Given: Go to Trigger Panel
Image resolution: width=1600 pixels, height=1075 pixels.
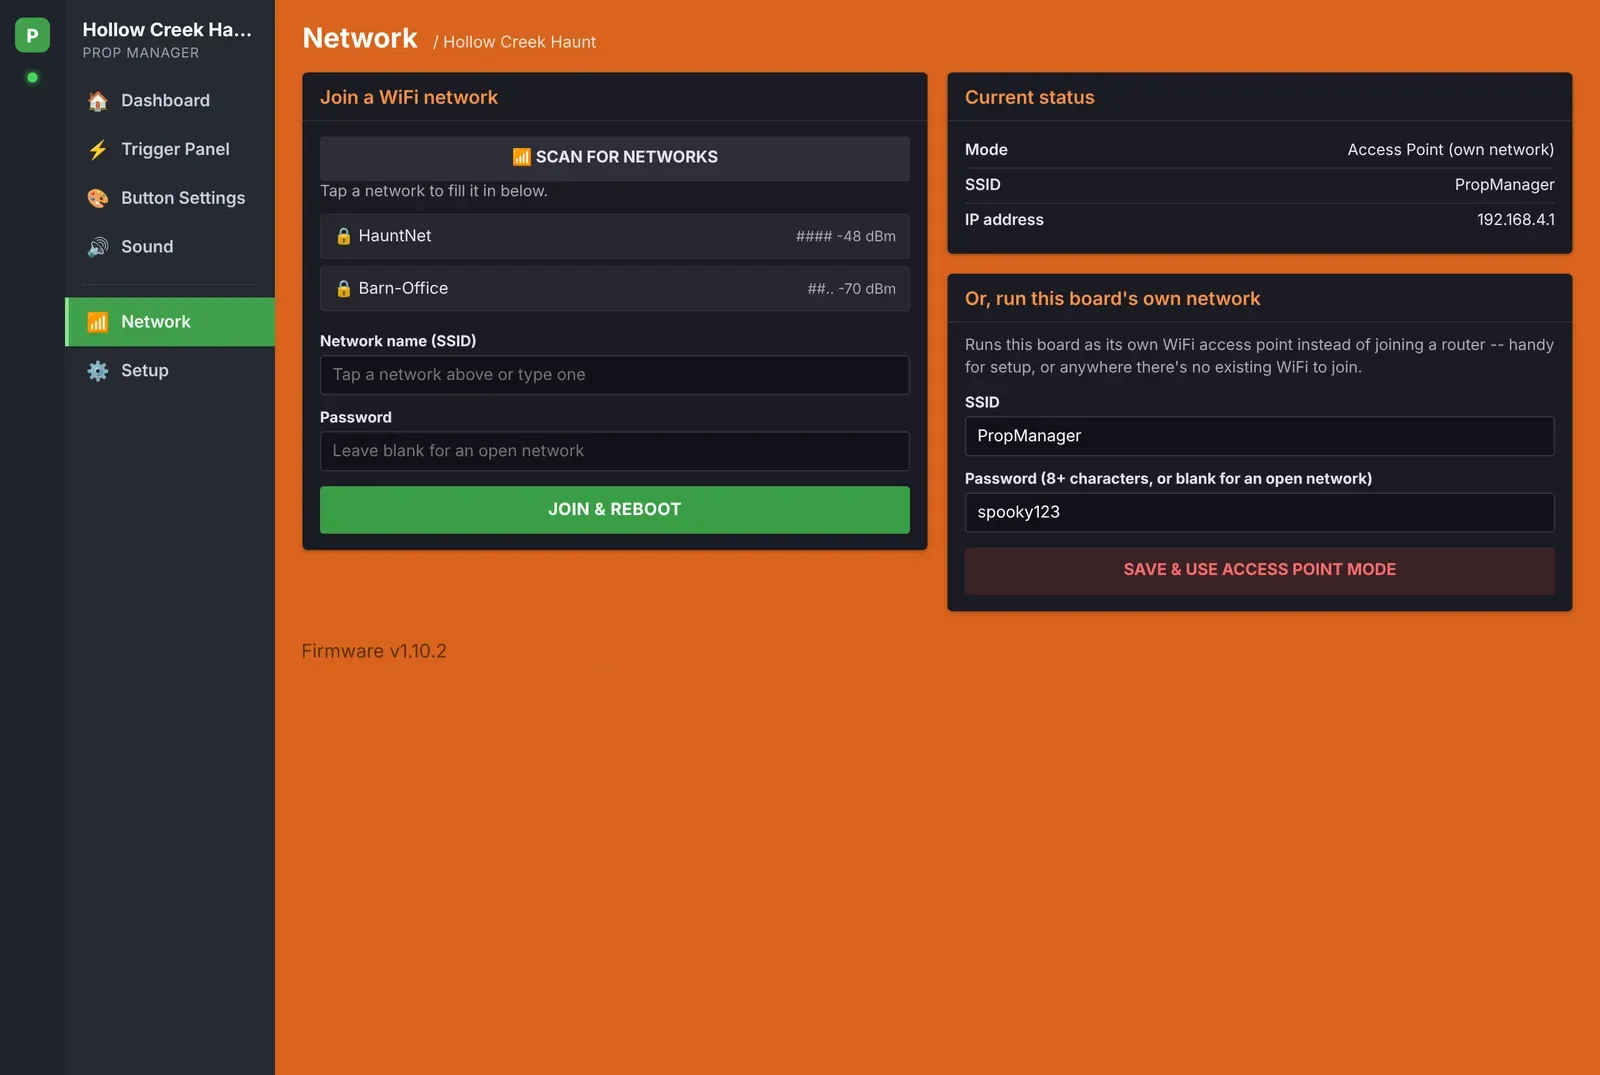Looking at the screenshot, I should pos(170,149).
